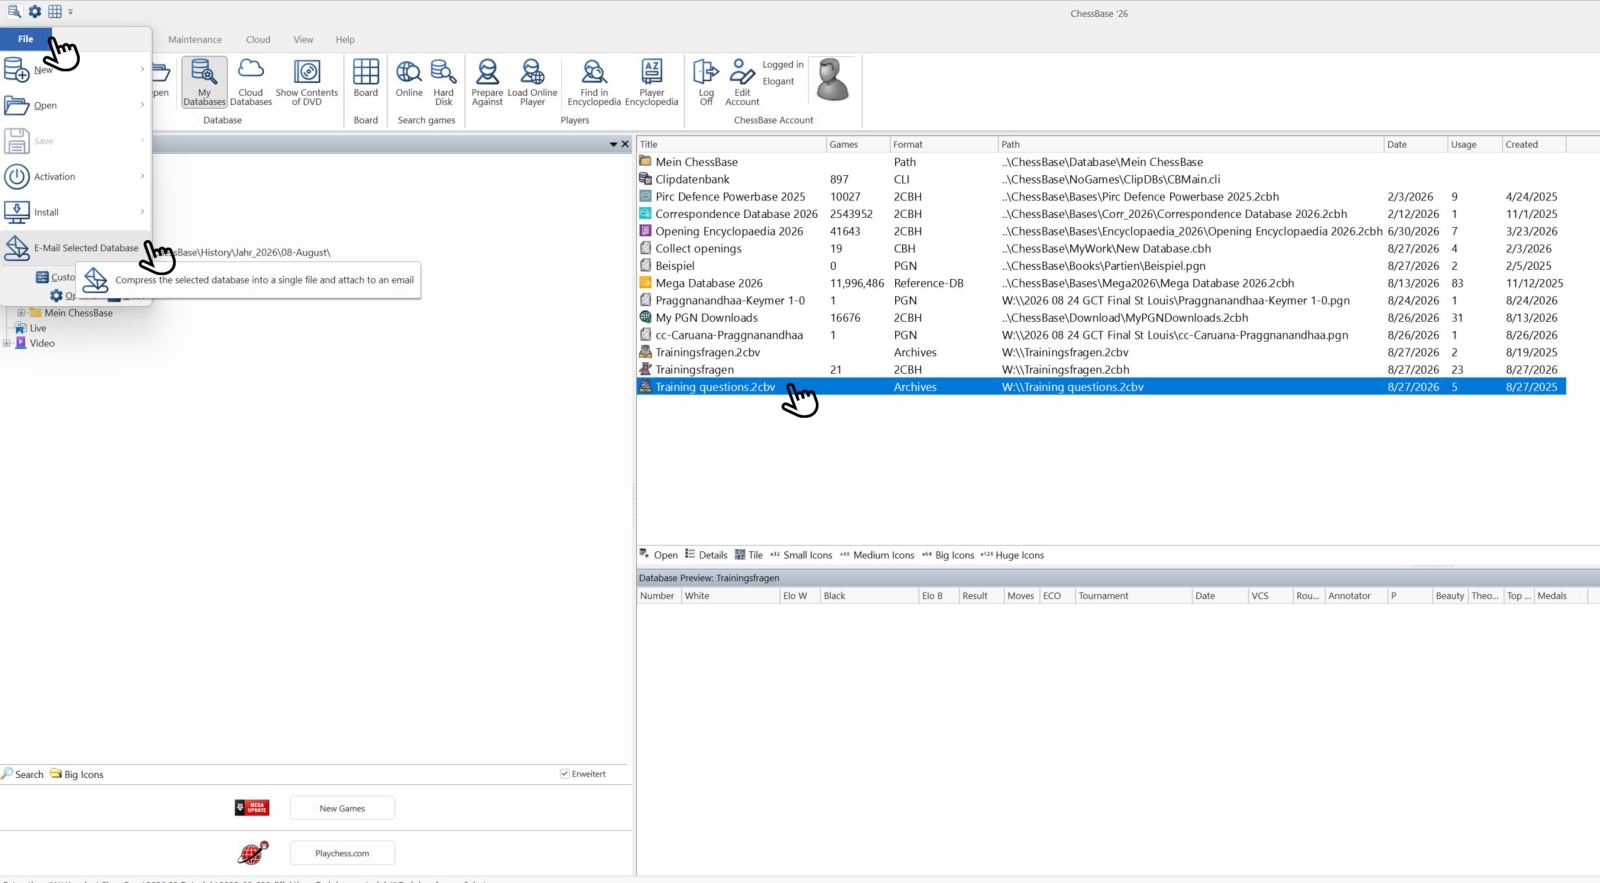This screenshot has width=1600, height=883.
Task: Open the File ribbon tab
Action: coord(25,39)
